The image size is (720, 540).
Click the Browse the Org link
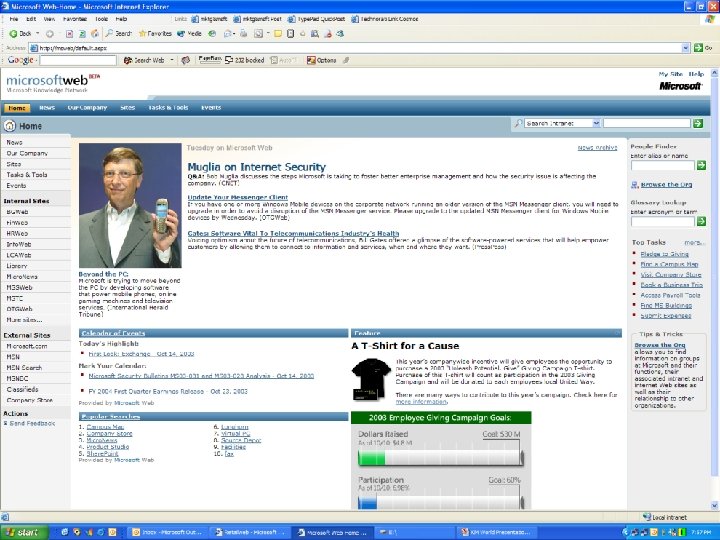point(666,185)
